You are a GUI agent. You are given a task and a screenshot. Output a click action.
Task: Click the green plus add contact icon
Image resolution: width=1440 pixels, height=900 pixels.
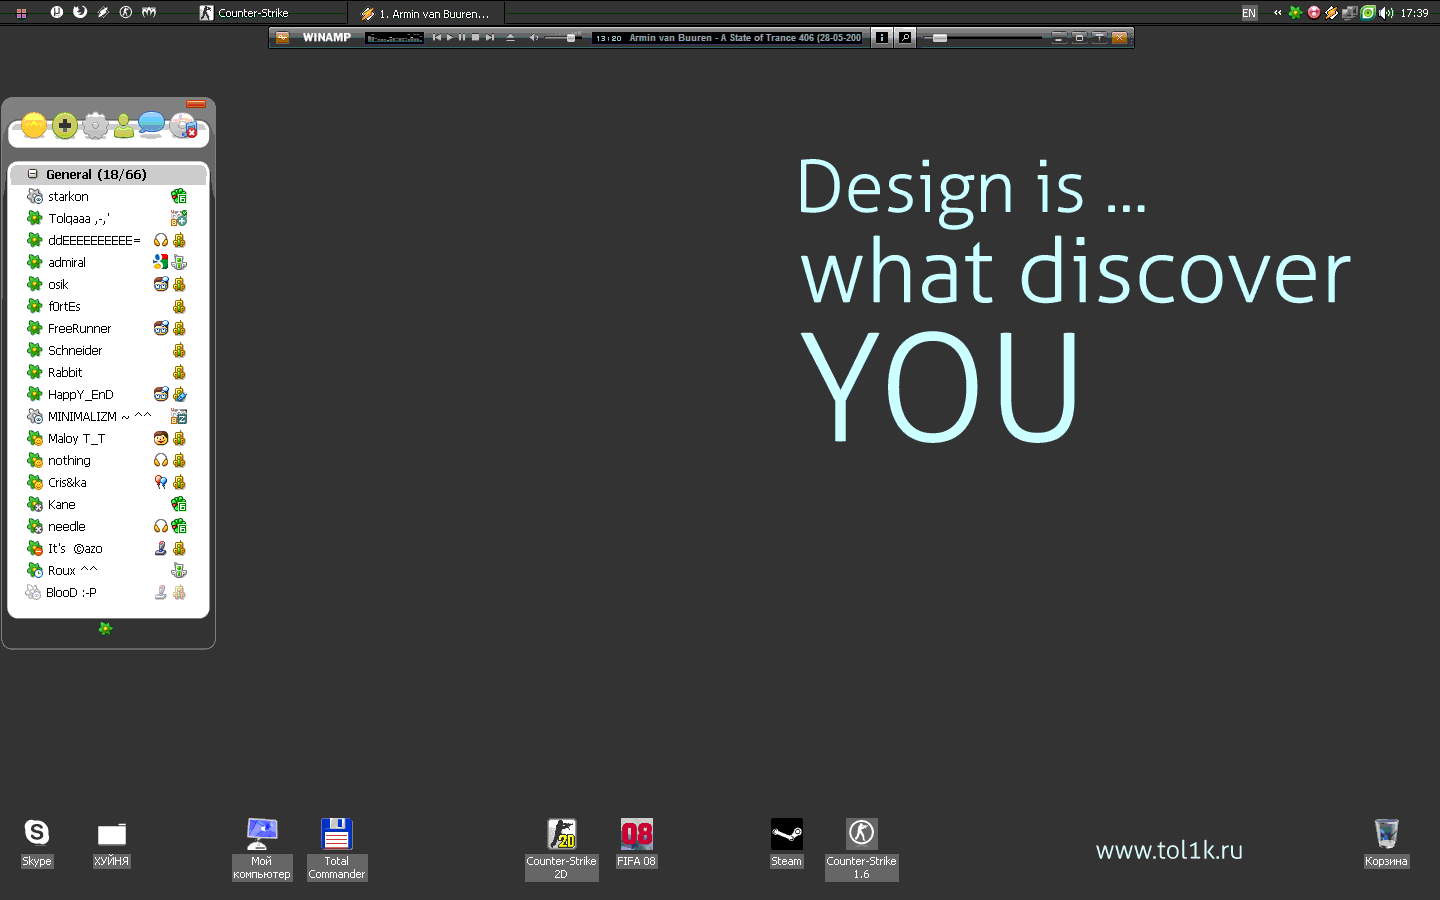[65, 125]
